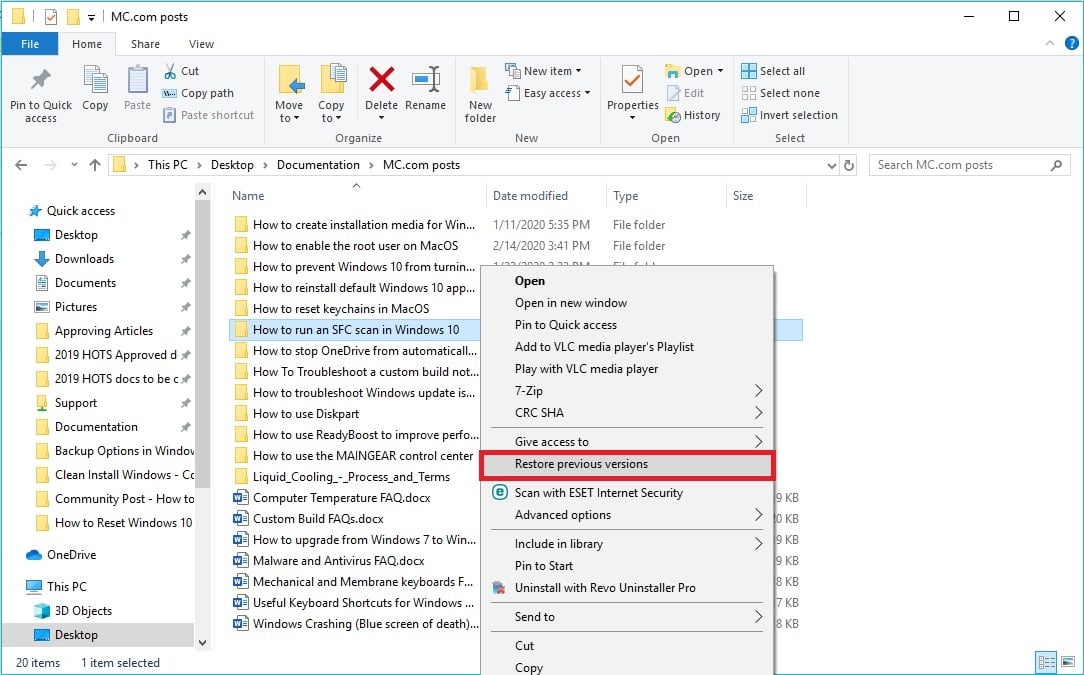Click Desktop in the address breadcrumb
The width and height of the screenshot is (1084, 675).
point(232,165)
